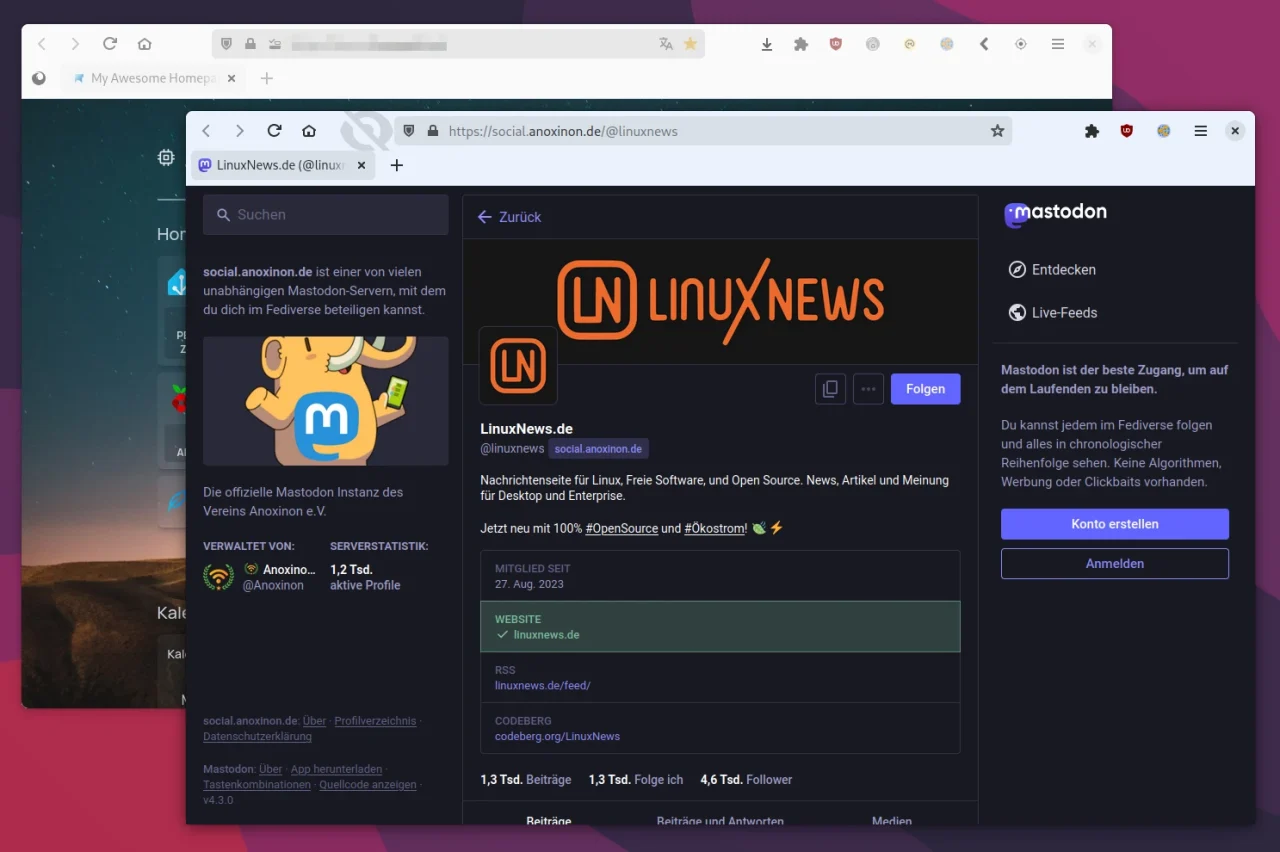
Task: Click 1,3 Tsd. Folge ich count
Action: click(636, 780)
